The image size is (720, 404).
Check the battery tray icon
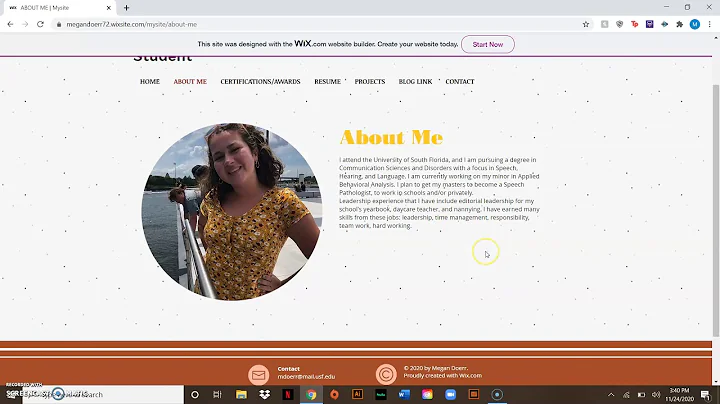[x=641, y=394]
